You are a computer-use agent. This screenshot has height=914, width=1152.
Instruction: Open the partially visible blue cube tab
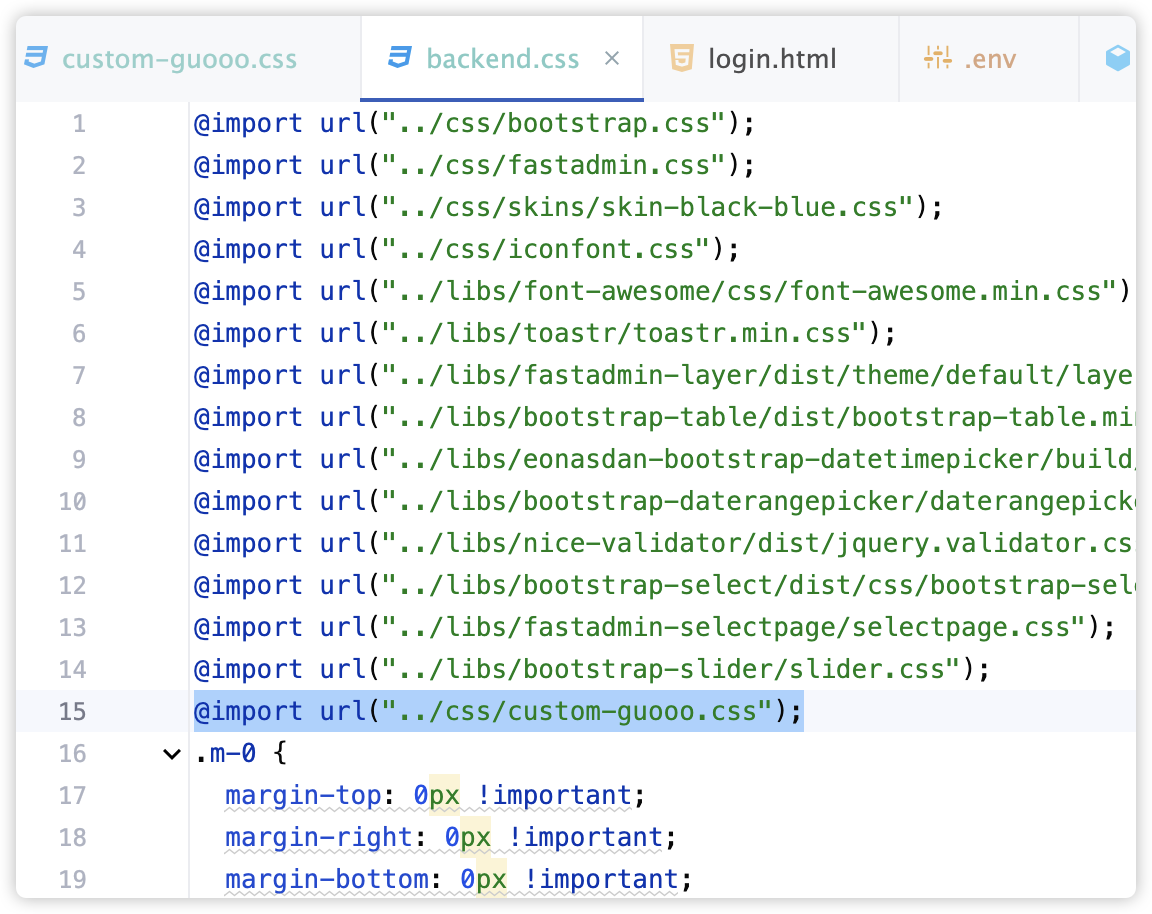click(1117, 58)
